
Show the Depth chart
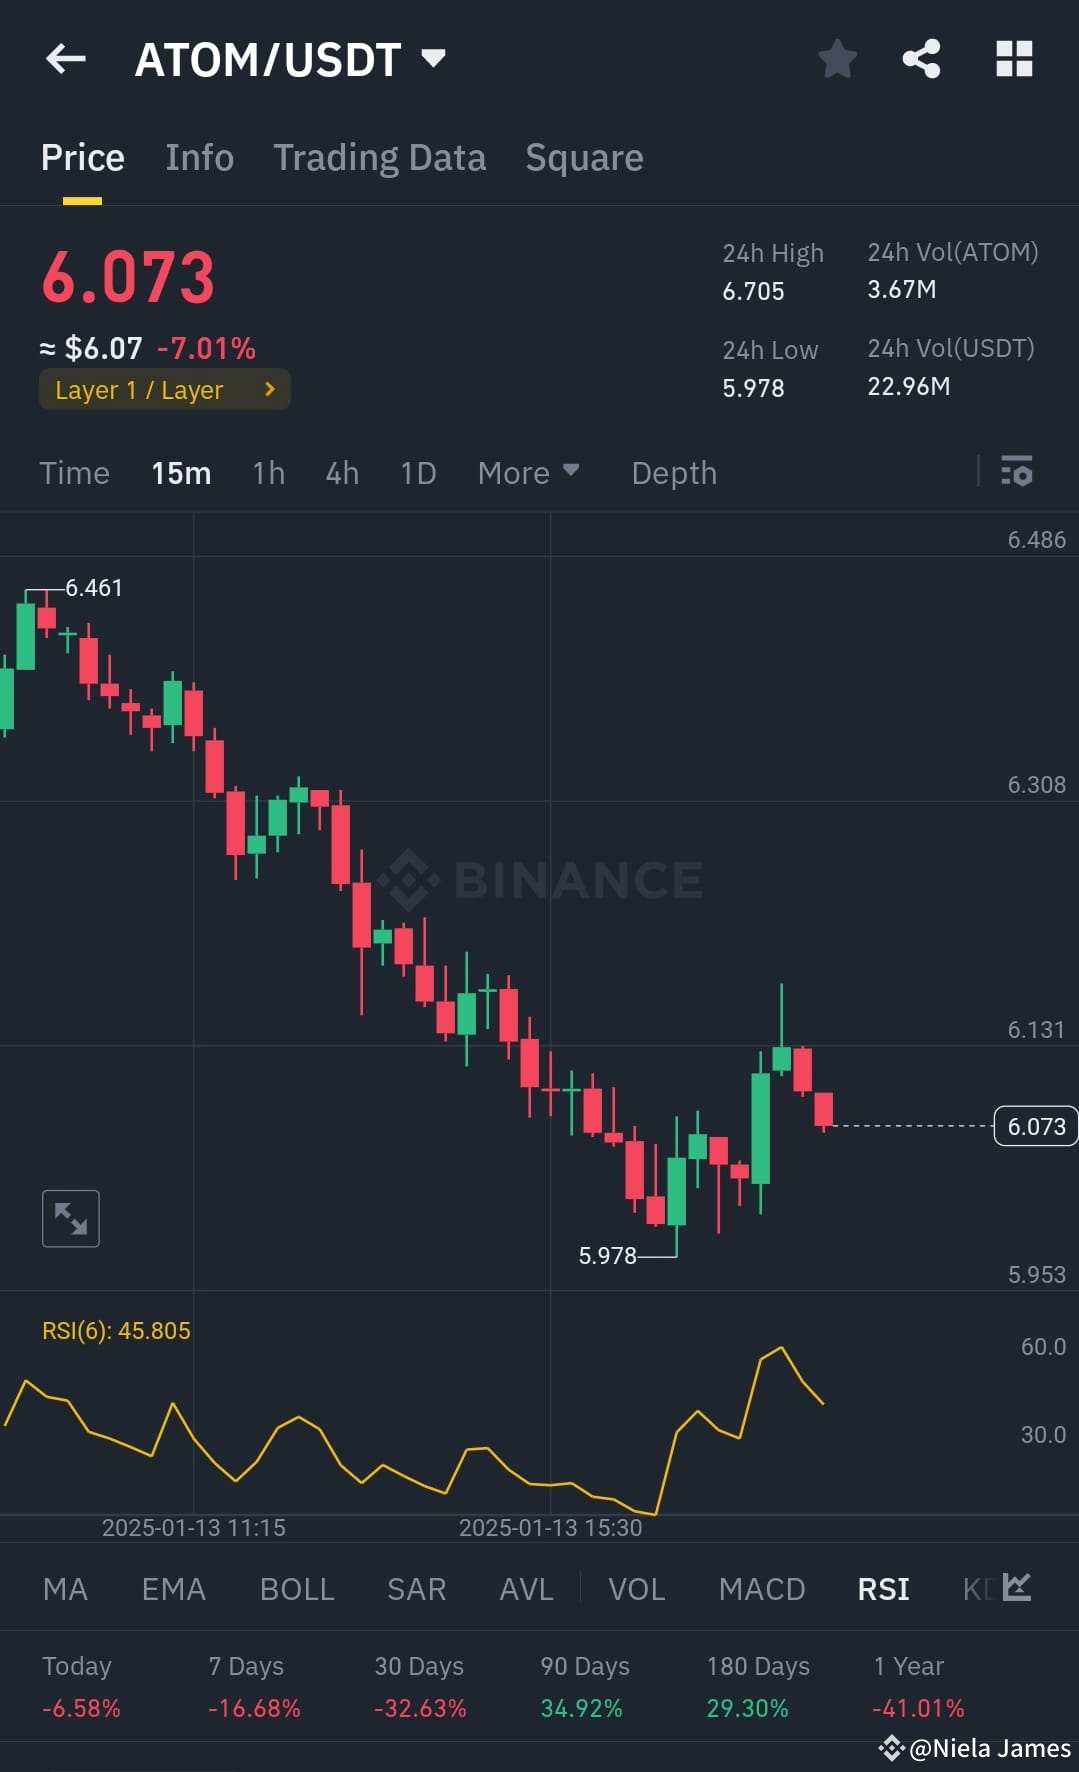674,472
